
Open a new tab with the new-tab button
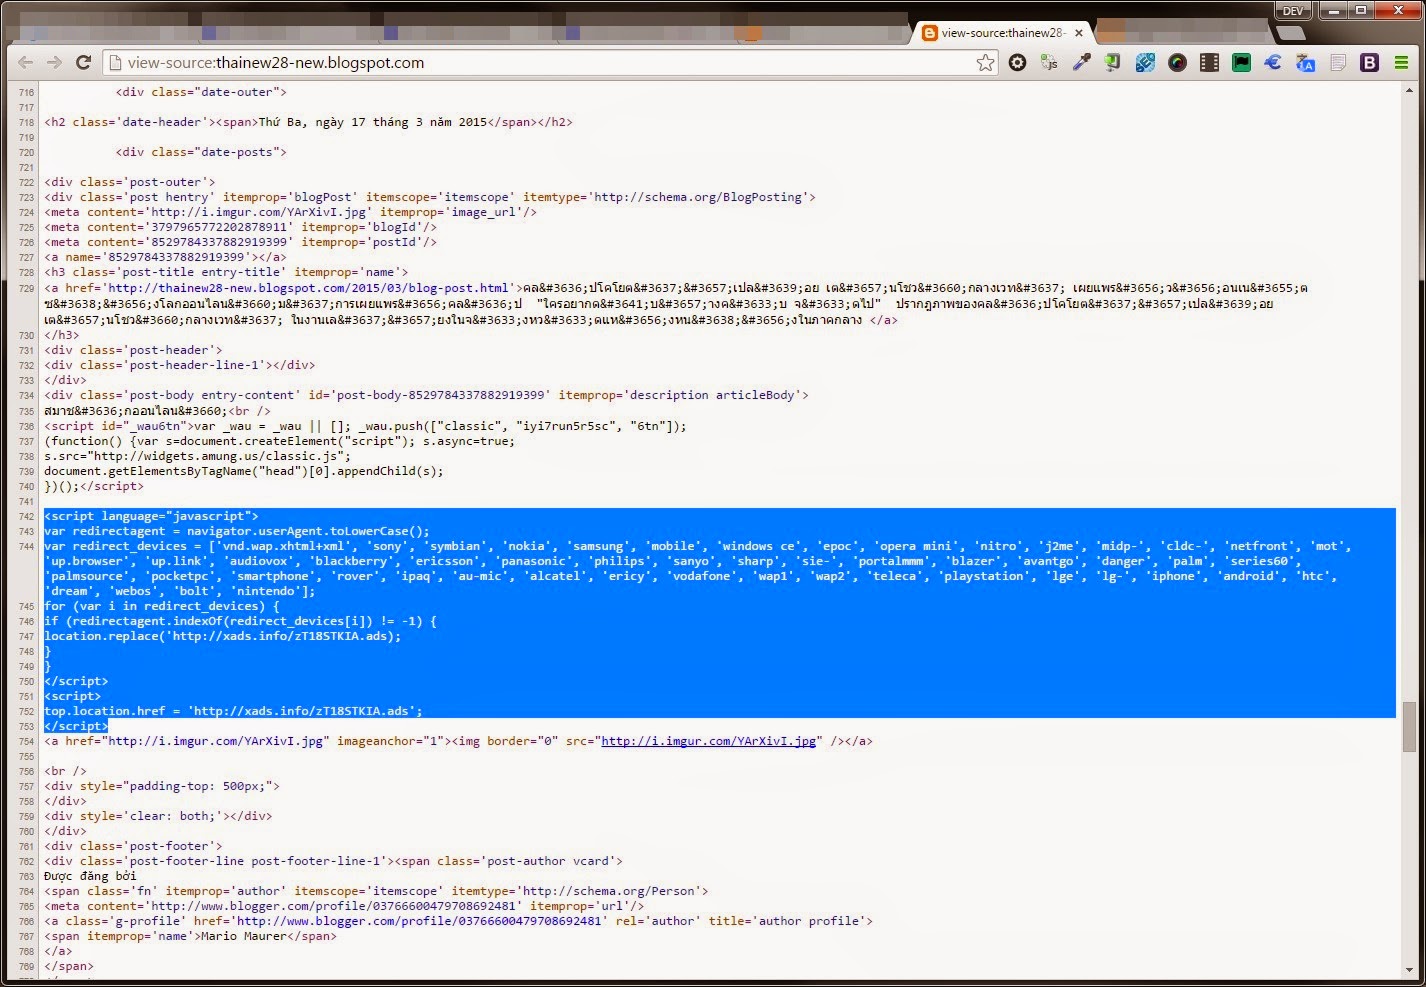coord(1291,33)
